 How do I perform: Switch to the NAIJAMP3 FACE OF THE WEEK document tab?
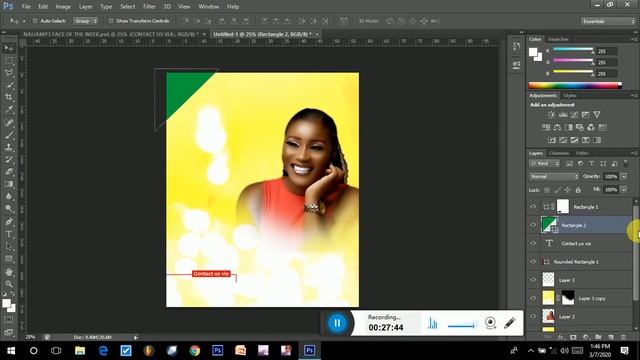coord(111,34)
